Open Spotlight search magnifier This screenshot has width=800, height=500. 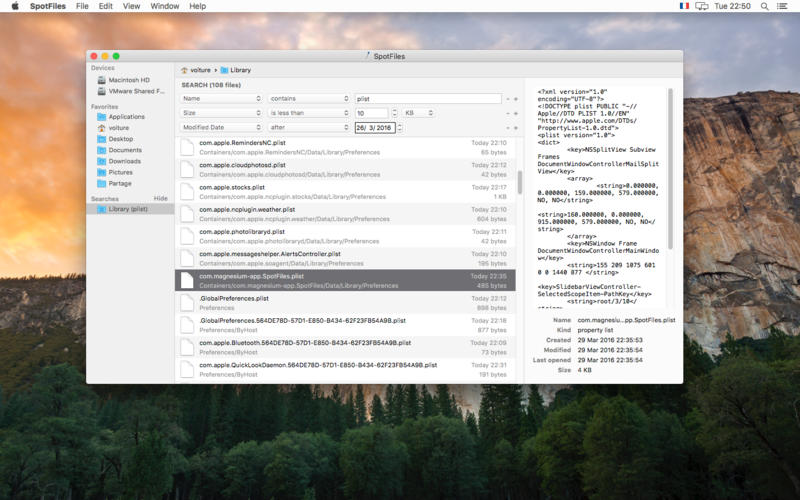coord(764,6)
